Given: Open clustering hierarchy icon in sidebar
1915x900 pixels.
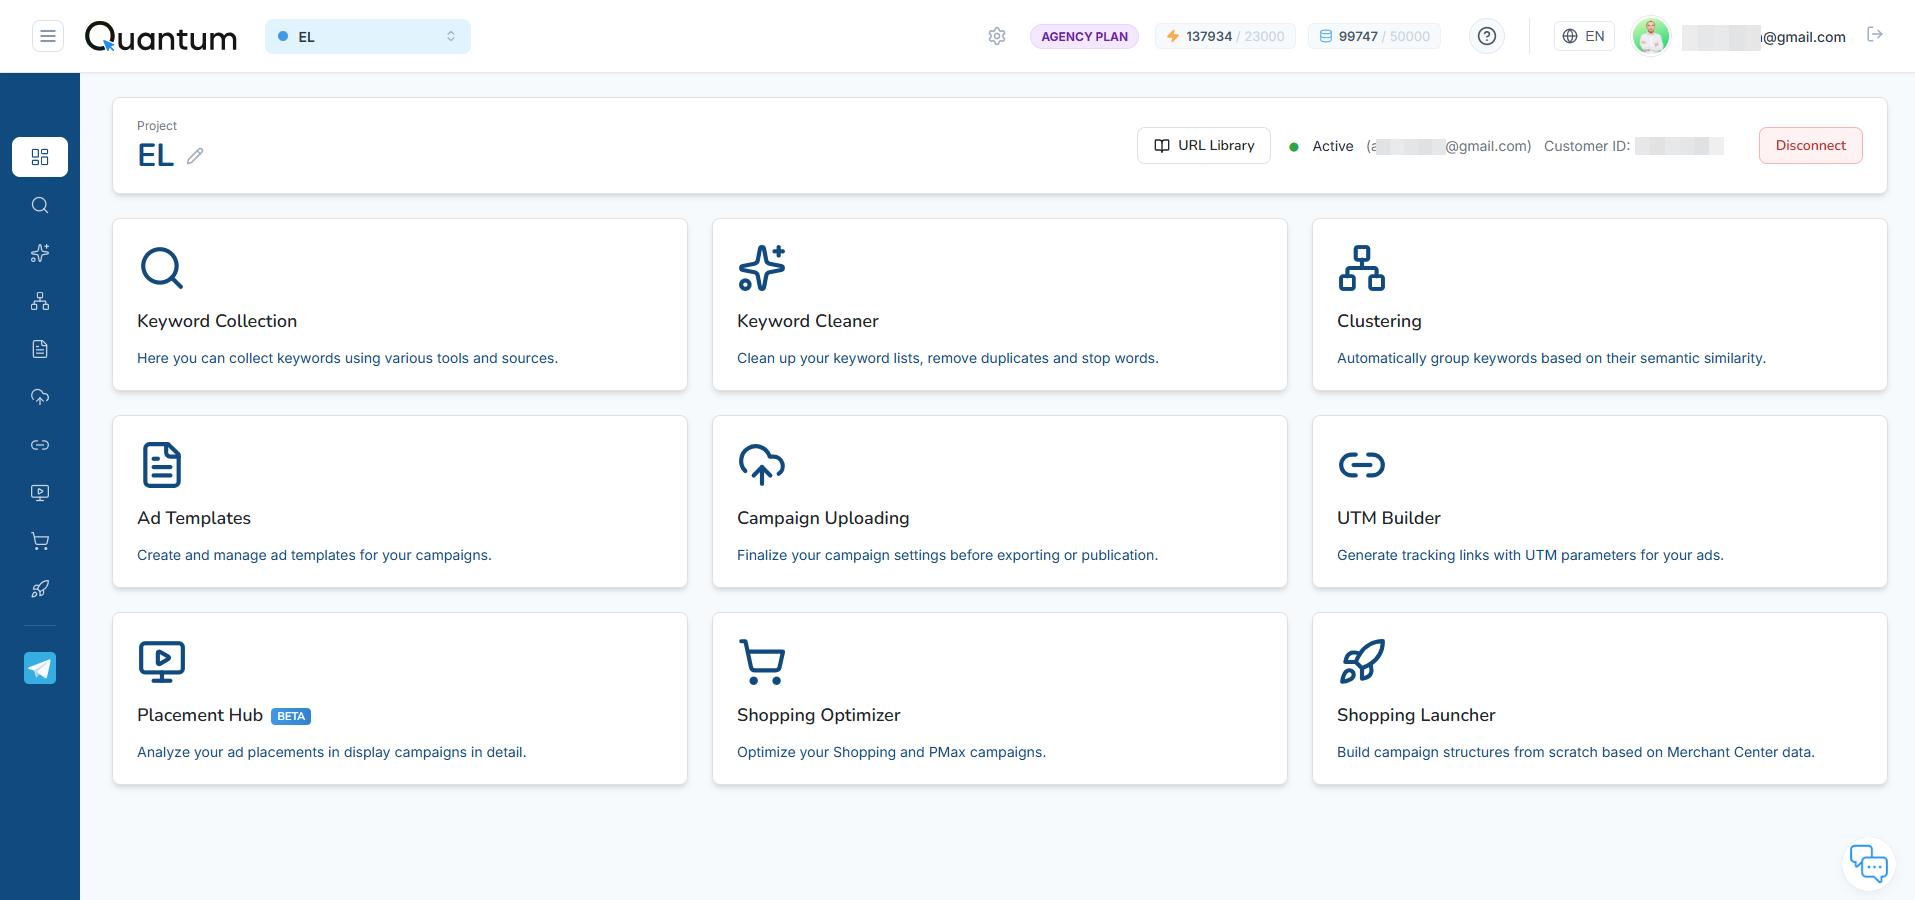Looking at the screenshot, I should [40, 301].
